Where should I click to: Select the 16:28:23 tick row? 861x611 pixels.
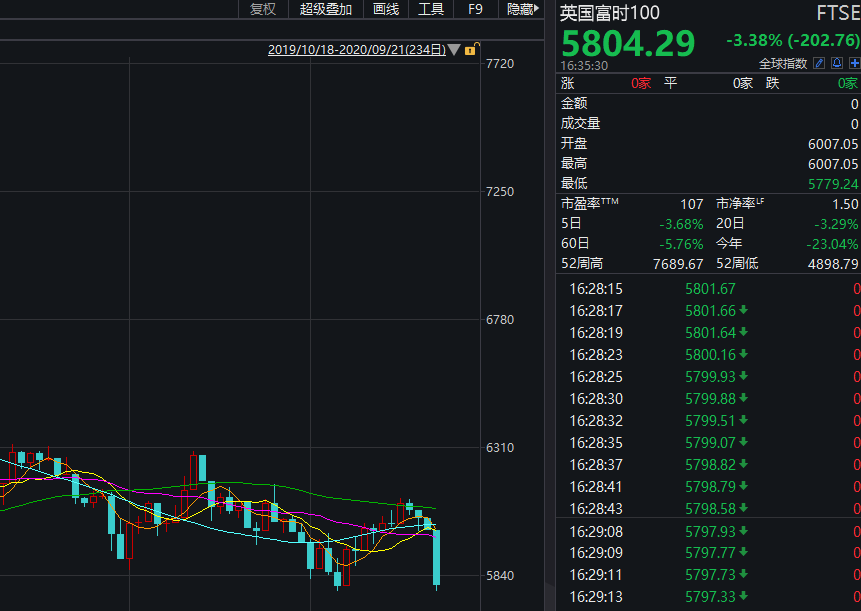(708, 355)
